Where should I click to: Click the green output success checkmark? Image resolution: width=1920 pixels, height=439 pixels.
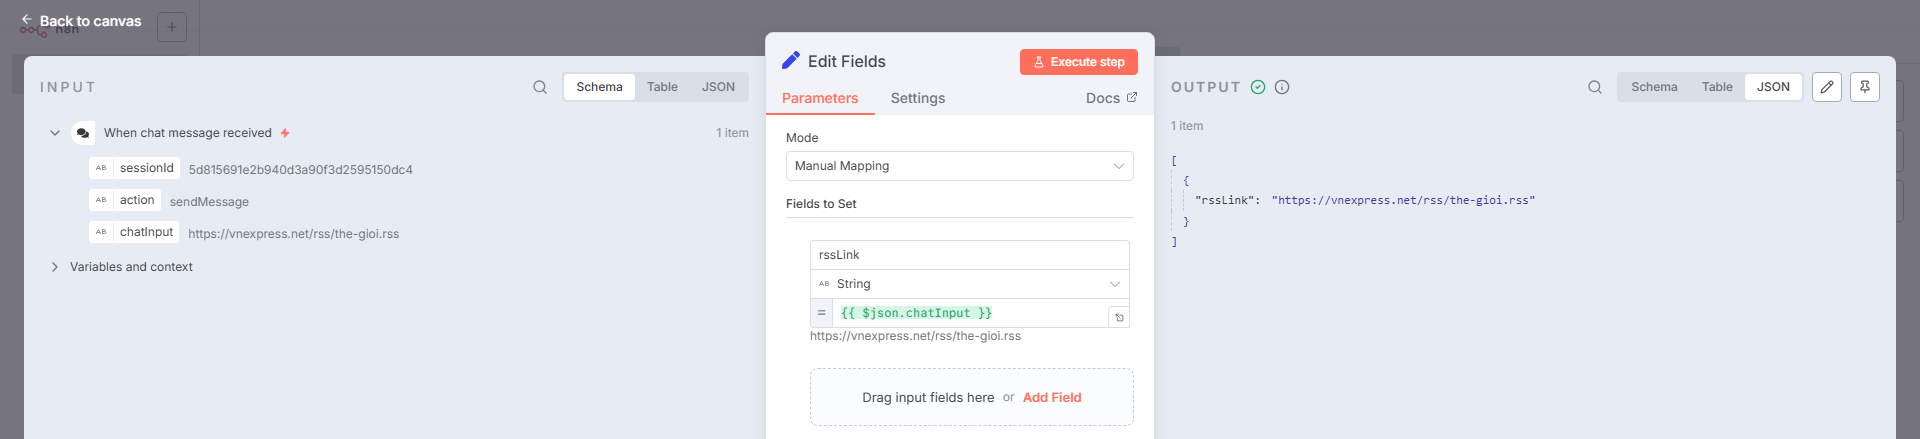point(1258,87)
